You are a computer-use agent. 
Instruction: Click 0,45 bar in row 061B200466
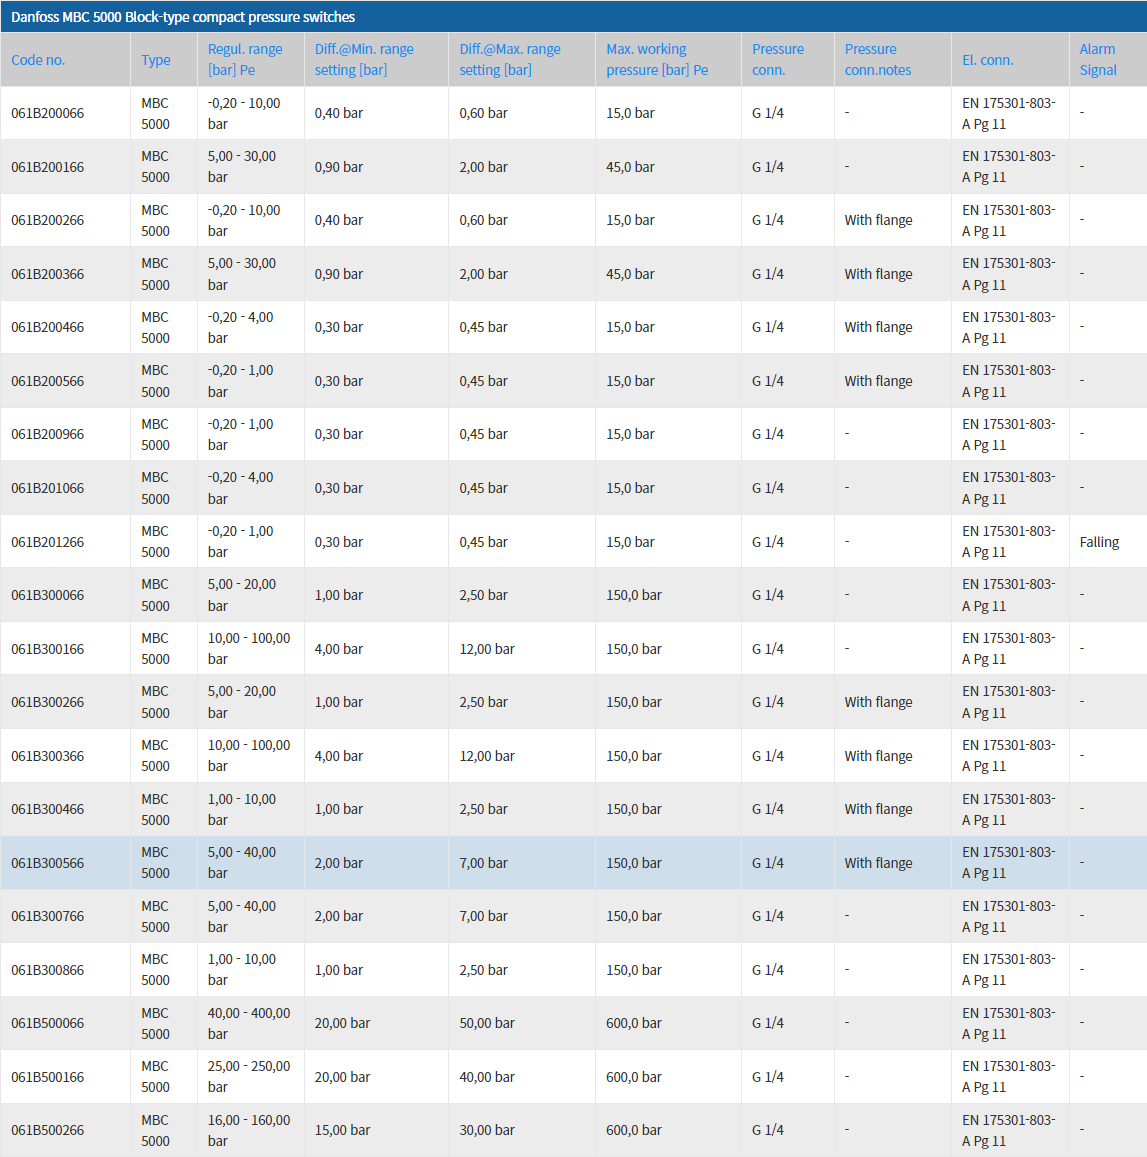tap(483, 327)
